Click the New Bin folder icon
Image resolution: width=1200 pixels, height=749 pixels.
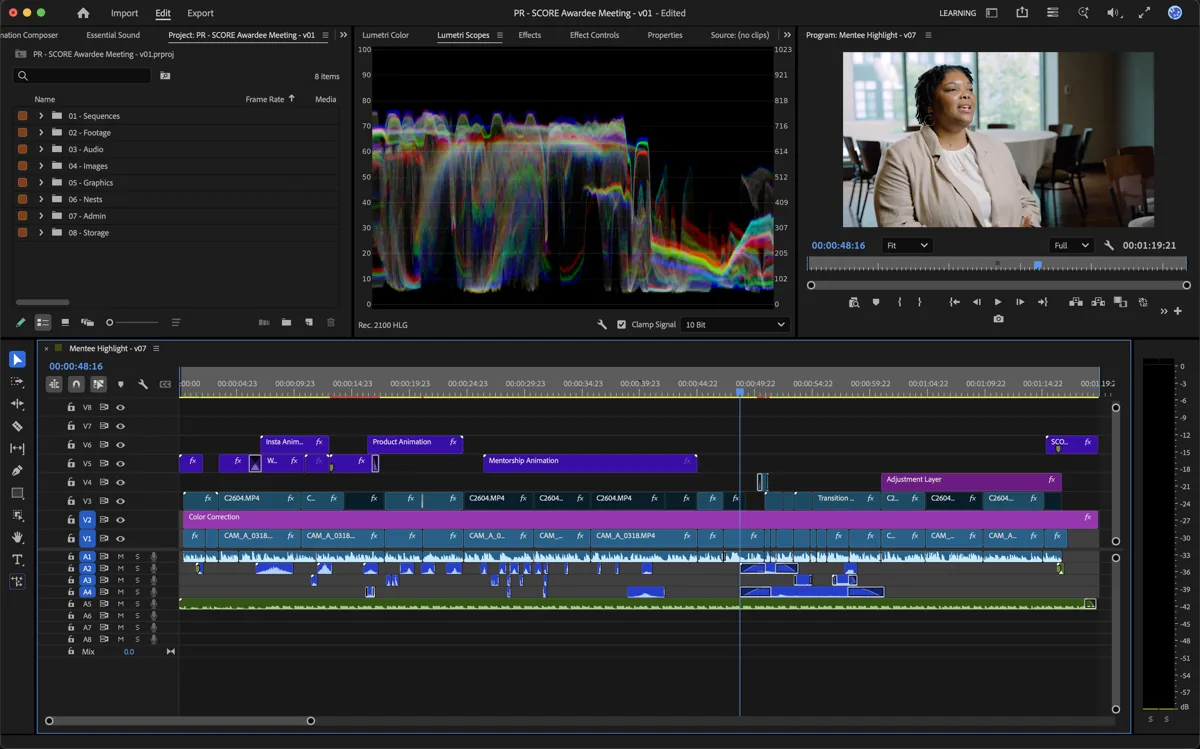(286, 323)
